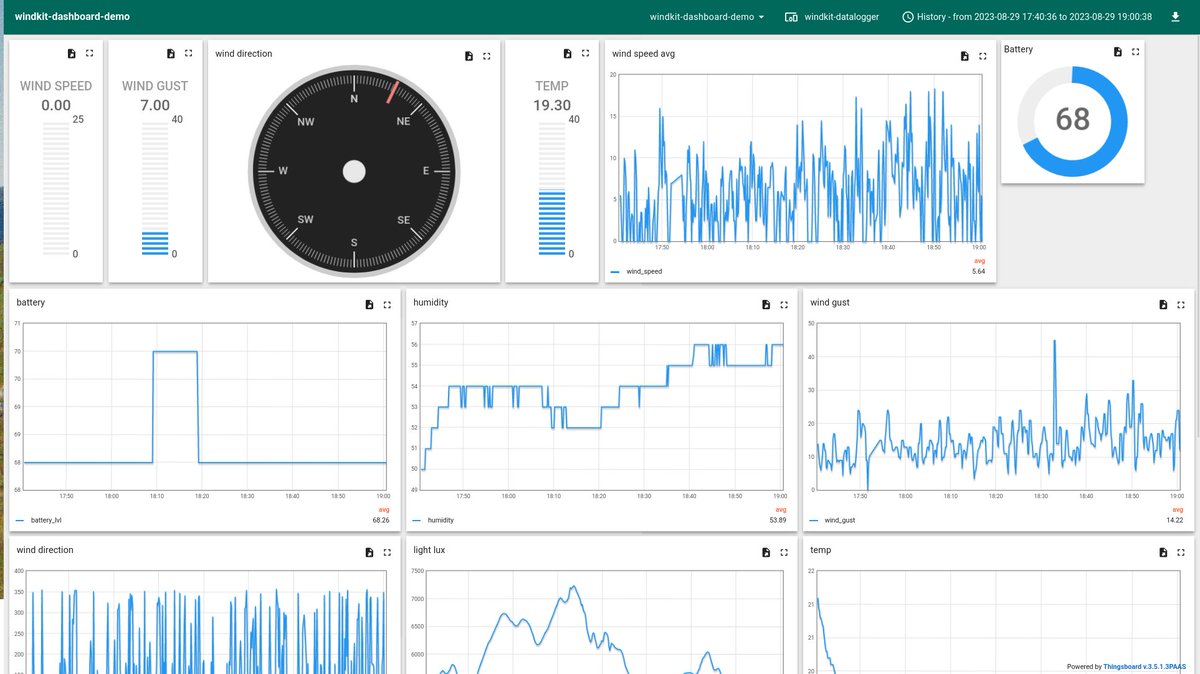Expand battery line chart to fullscreen

point(387,304)
